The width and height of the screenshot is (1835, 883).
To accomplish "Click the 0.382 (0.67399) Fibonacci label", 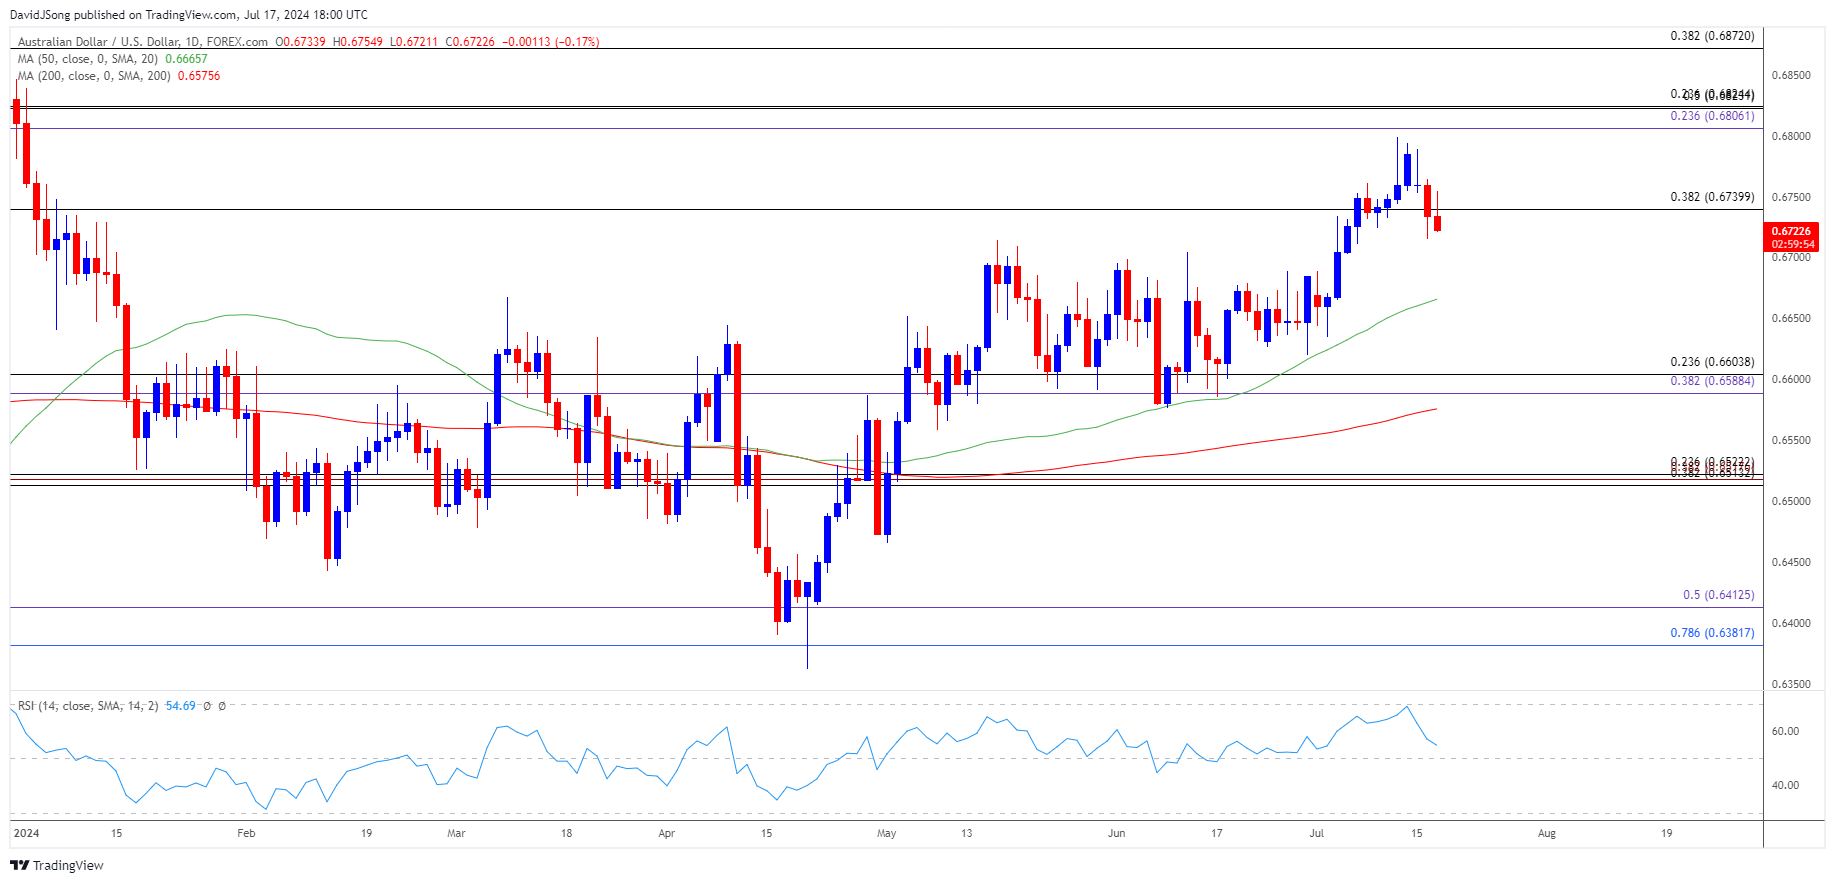I will click(x=1712, y=197).
